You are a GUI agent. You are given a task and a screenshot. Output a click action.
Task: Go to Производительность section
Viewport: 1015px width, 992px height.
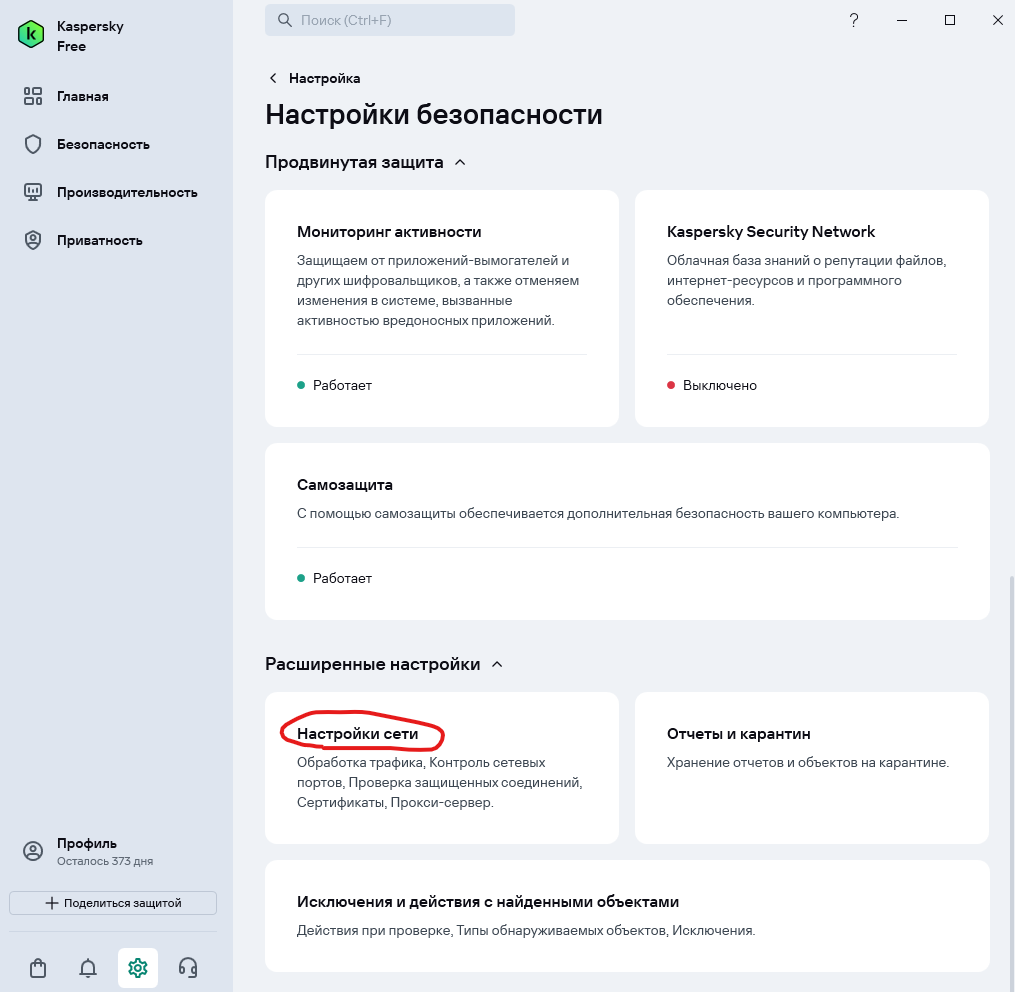pyautogui.click(x=126, y=192)
